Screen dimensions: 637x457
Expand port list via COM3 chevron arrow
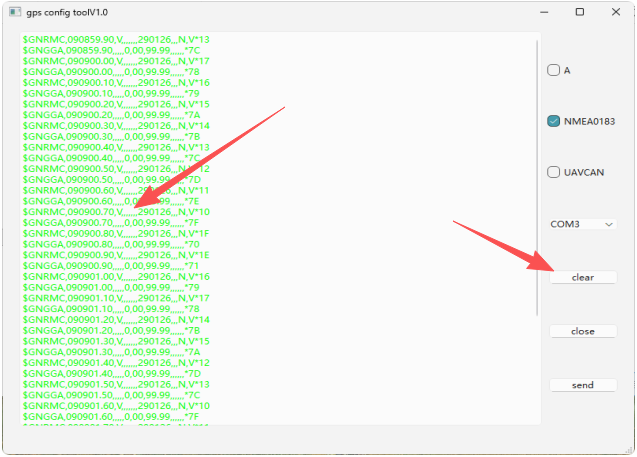(x=609, y=224)
